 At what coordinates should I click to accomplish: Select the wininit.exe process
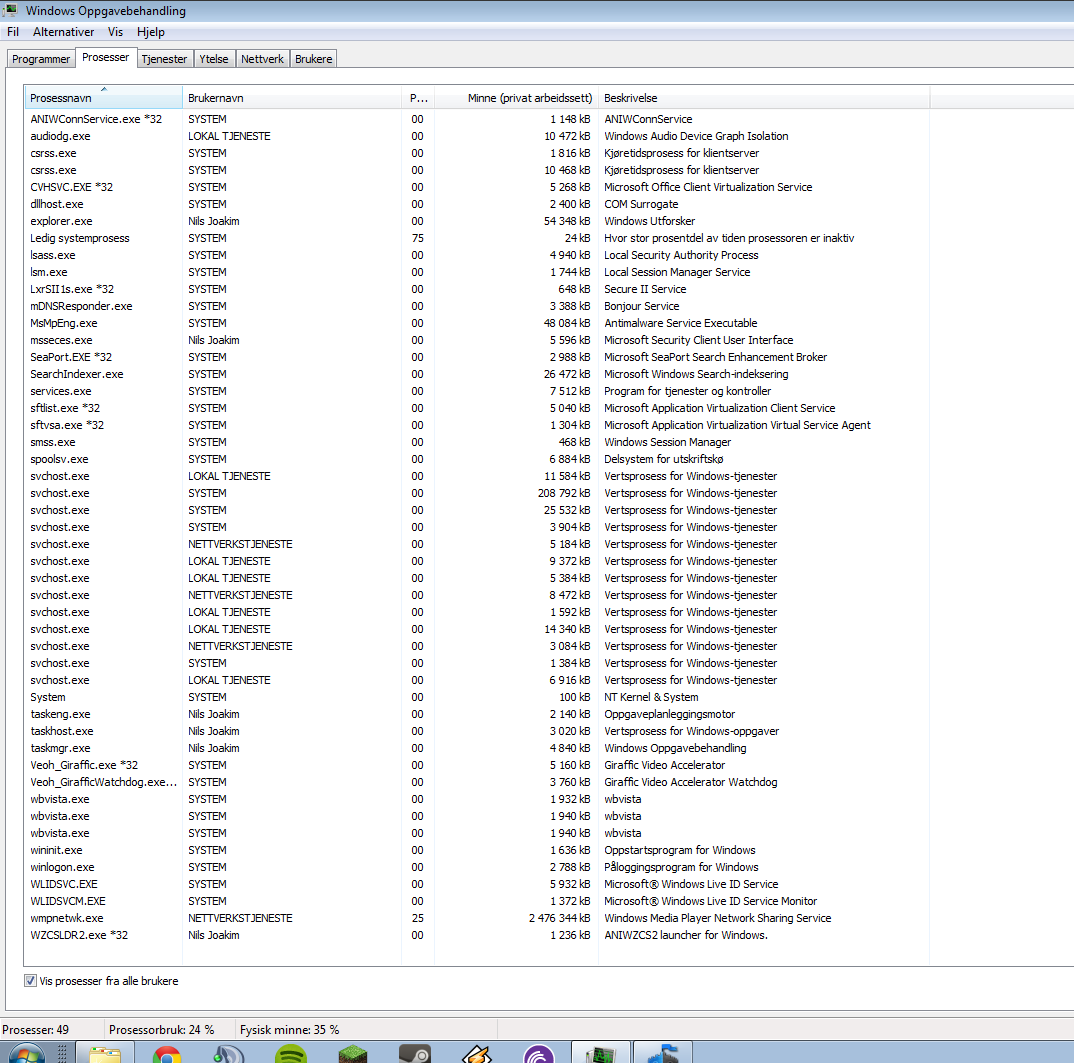476,850
